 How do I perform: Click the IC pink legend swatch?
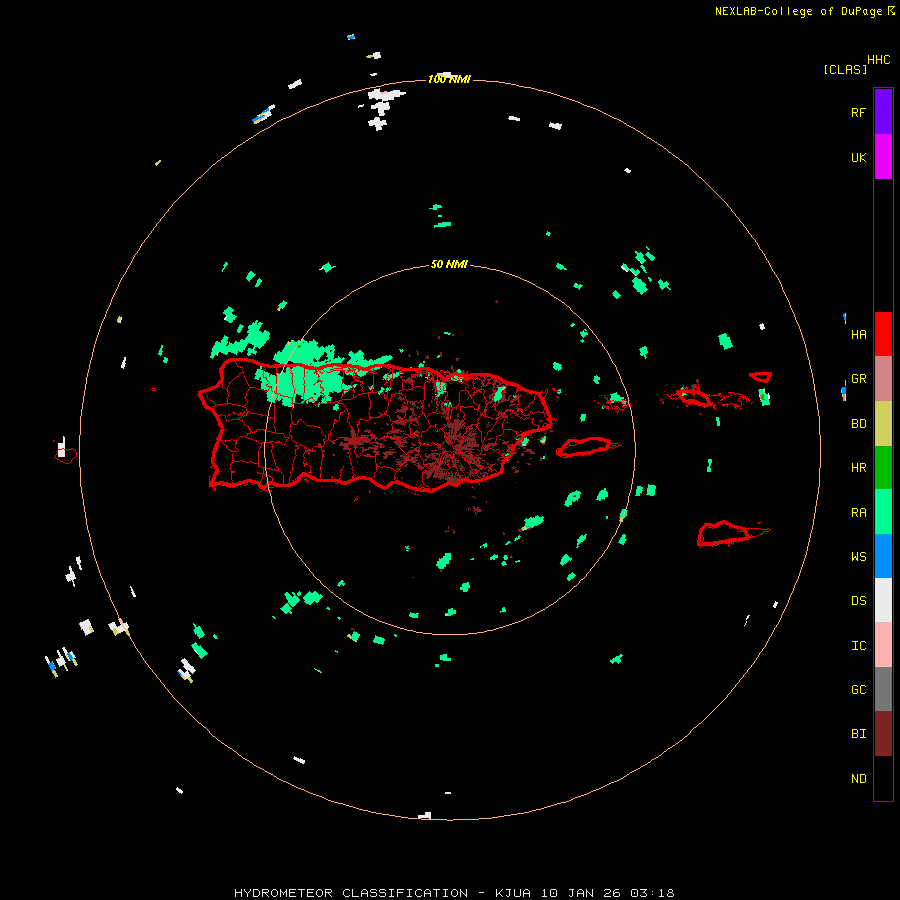click(883, 645)
